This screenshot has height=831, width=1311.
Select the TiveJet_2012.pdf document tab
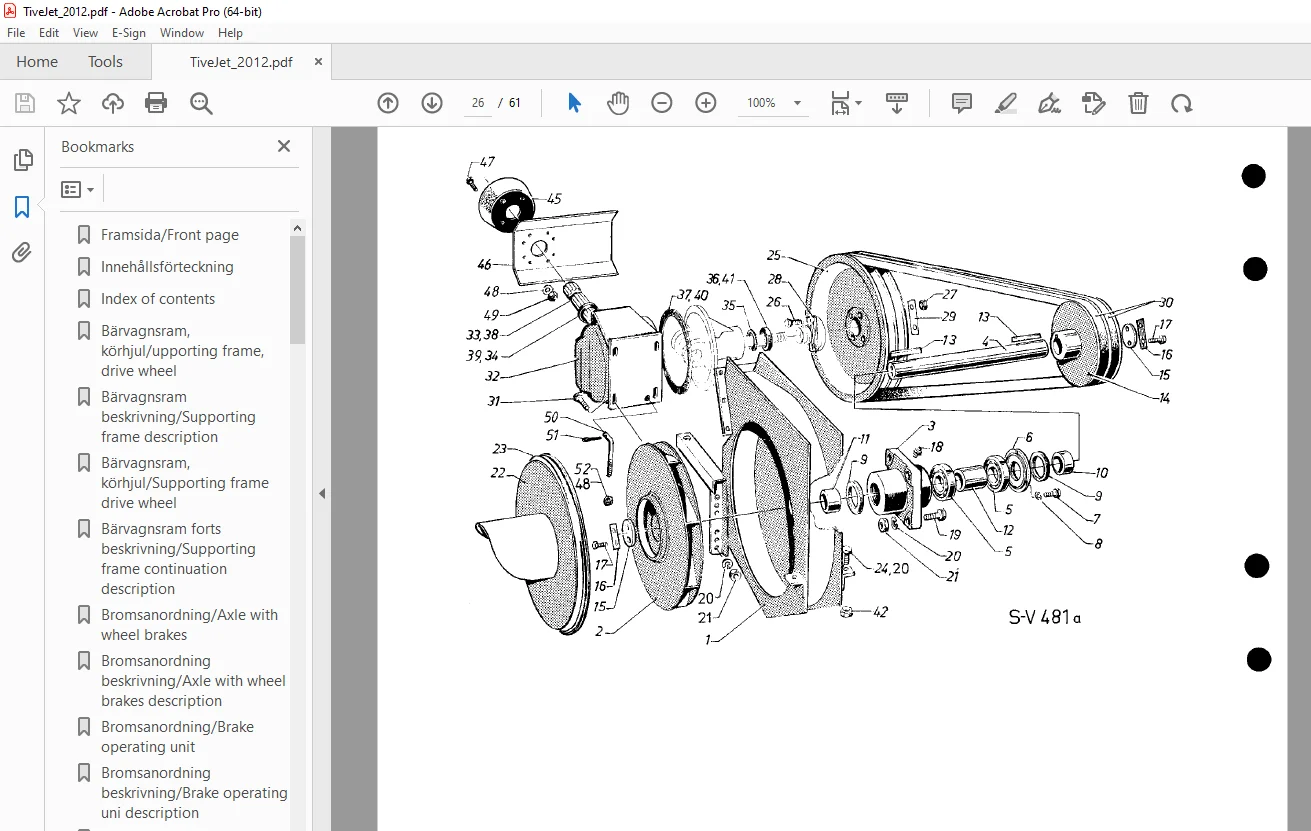pos(241,62)
